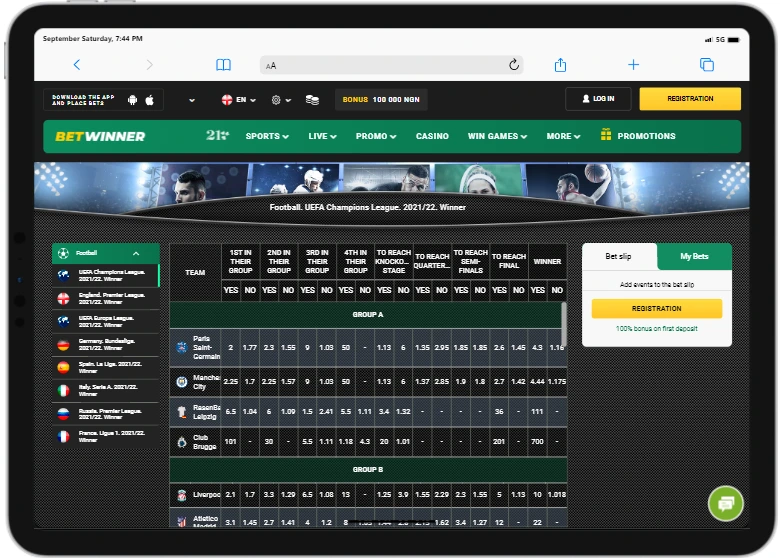Go back with Safari back arrow

click(77, 65)
